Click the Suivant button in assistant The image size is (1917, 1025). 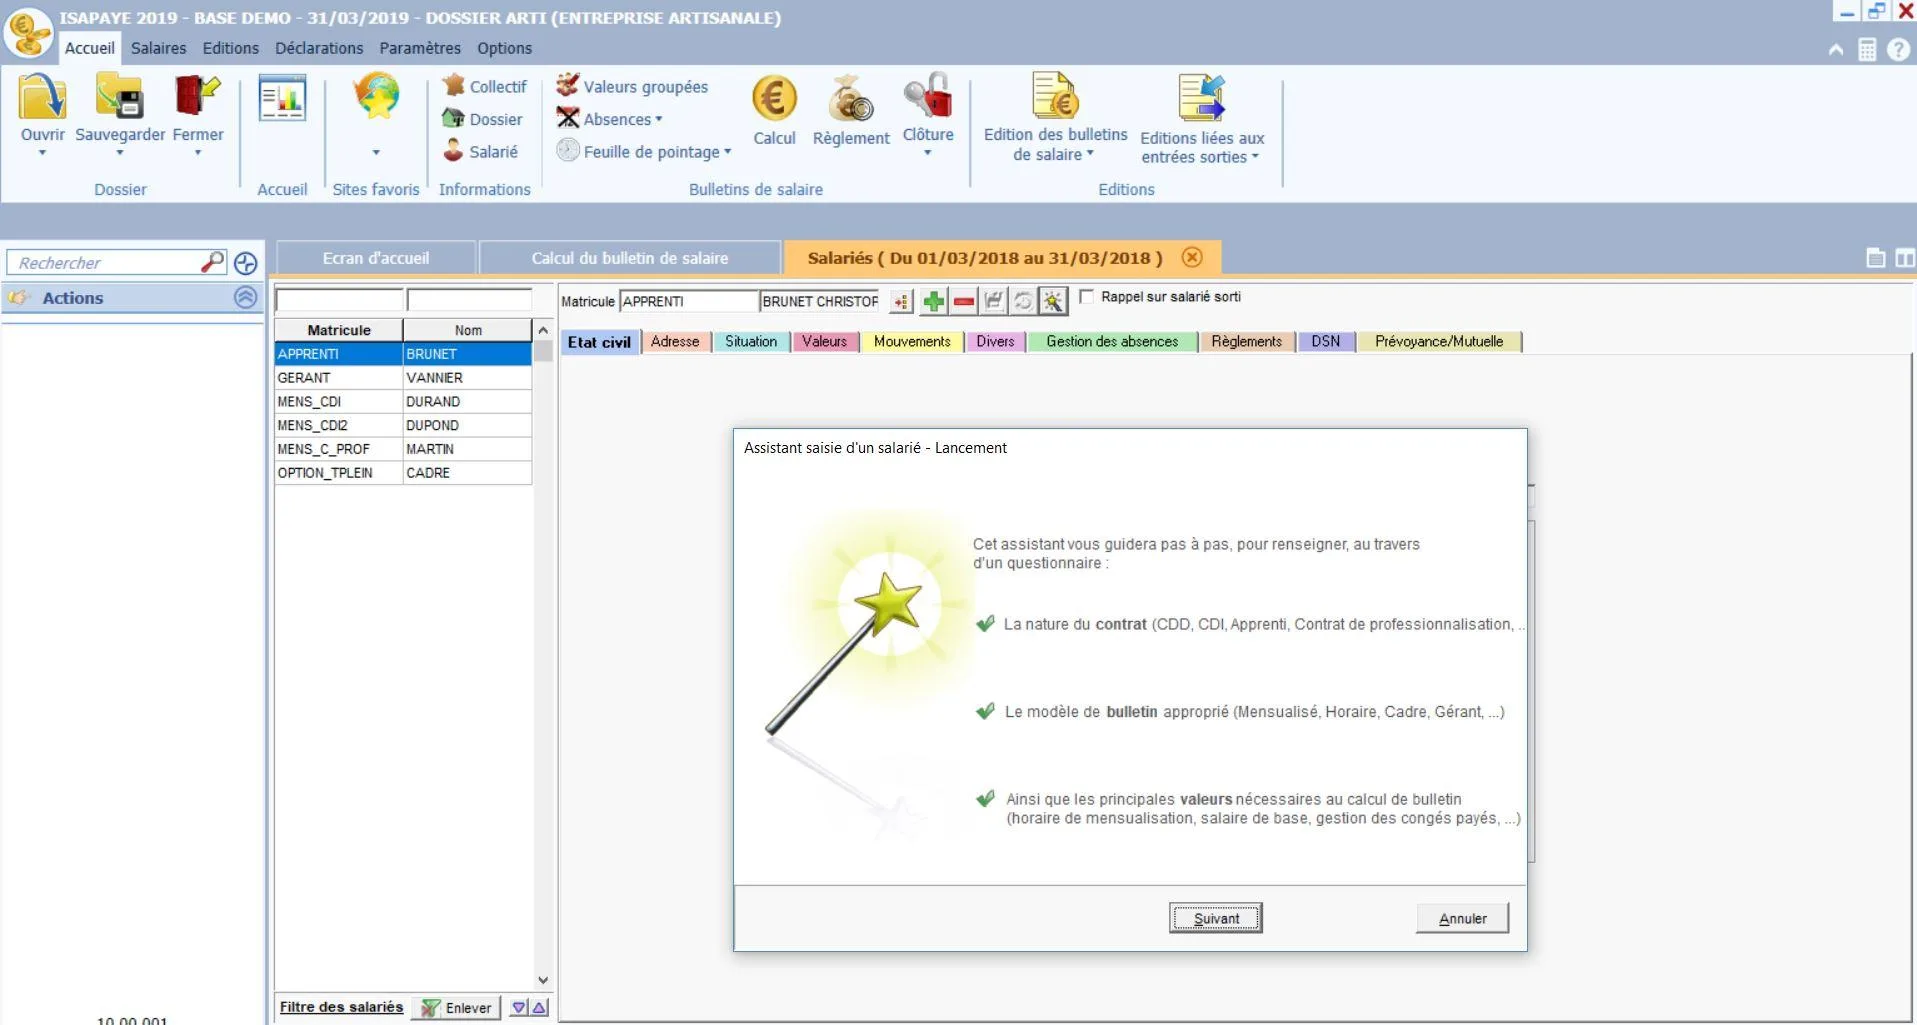(x=1215, y=918)
